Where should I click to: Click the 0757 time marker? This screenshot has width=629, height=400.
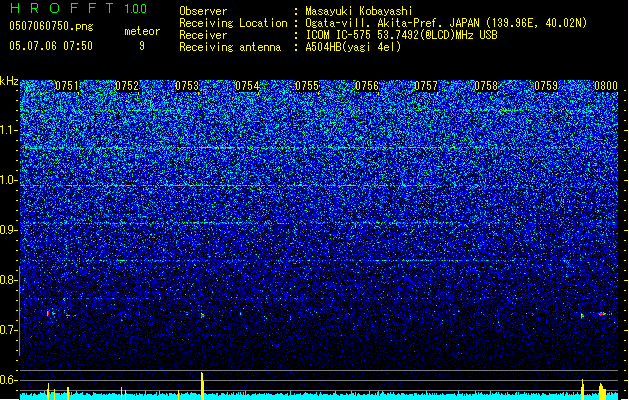(x=426, y=86)
